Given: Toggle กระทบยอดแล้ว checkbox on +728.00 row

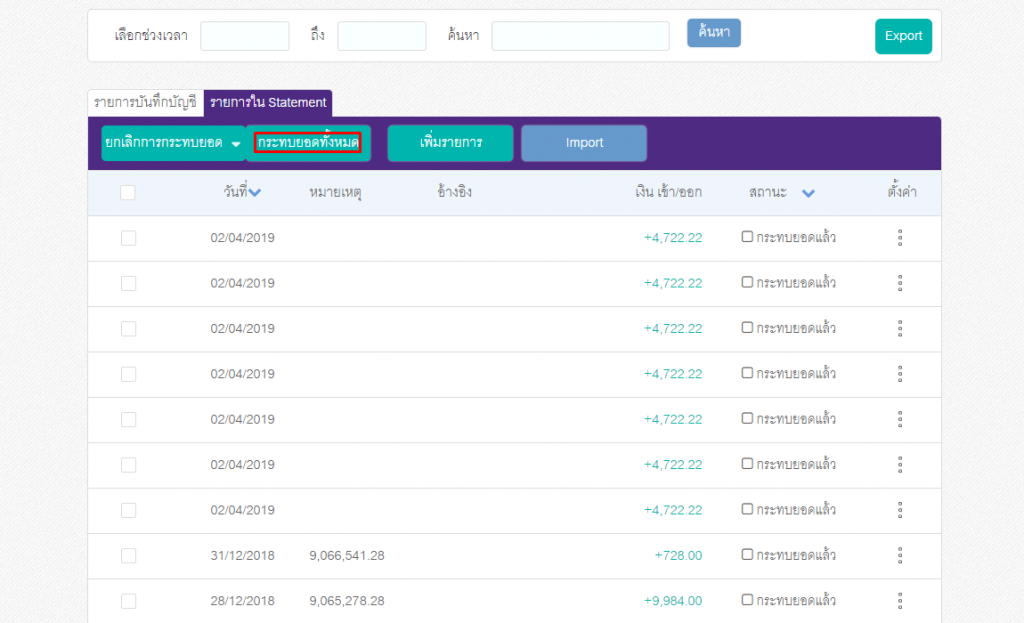Looking at the screenshot, I should click(747, 554).
